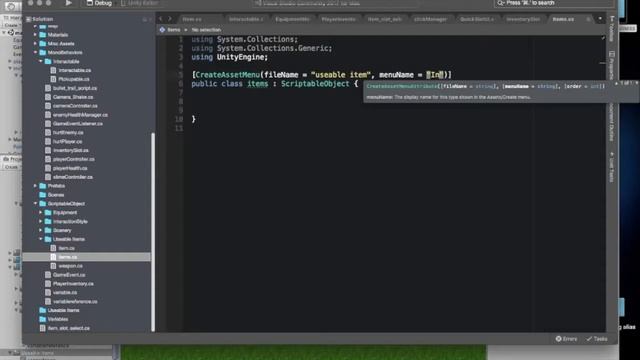Switch to the QuickSlotUI editor tab
The height and width of the screenshot is (360, 640).
[x=476, y=19]
